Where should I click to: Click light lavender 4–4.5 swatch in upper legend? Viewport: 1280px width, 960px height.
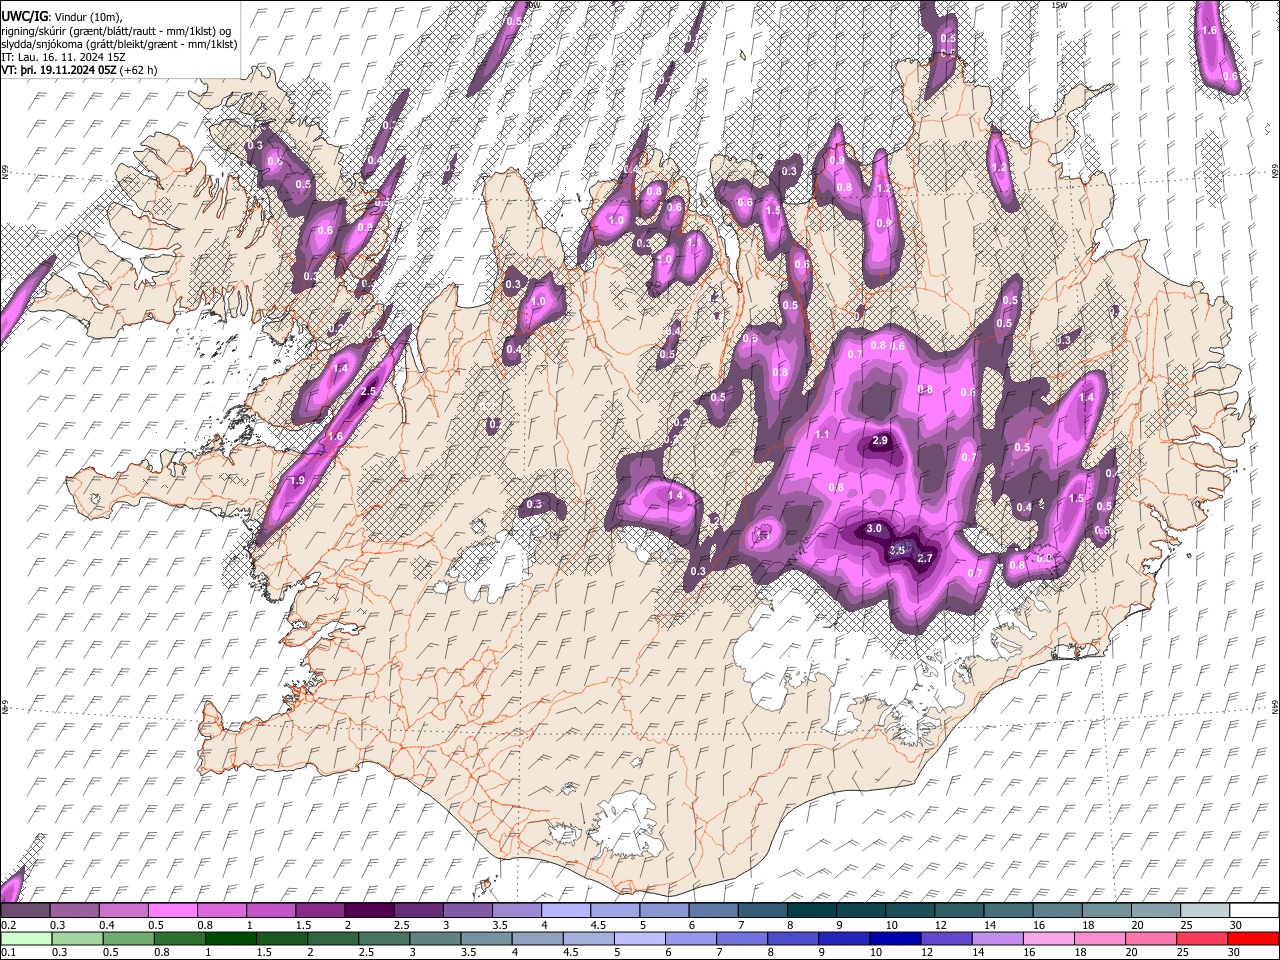click(x=567, y=911)
